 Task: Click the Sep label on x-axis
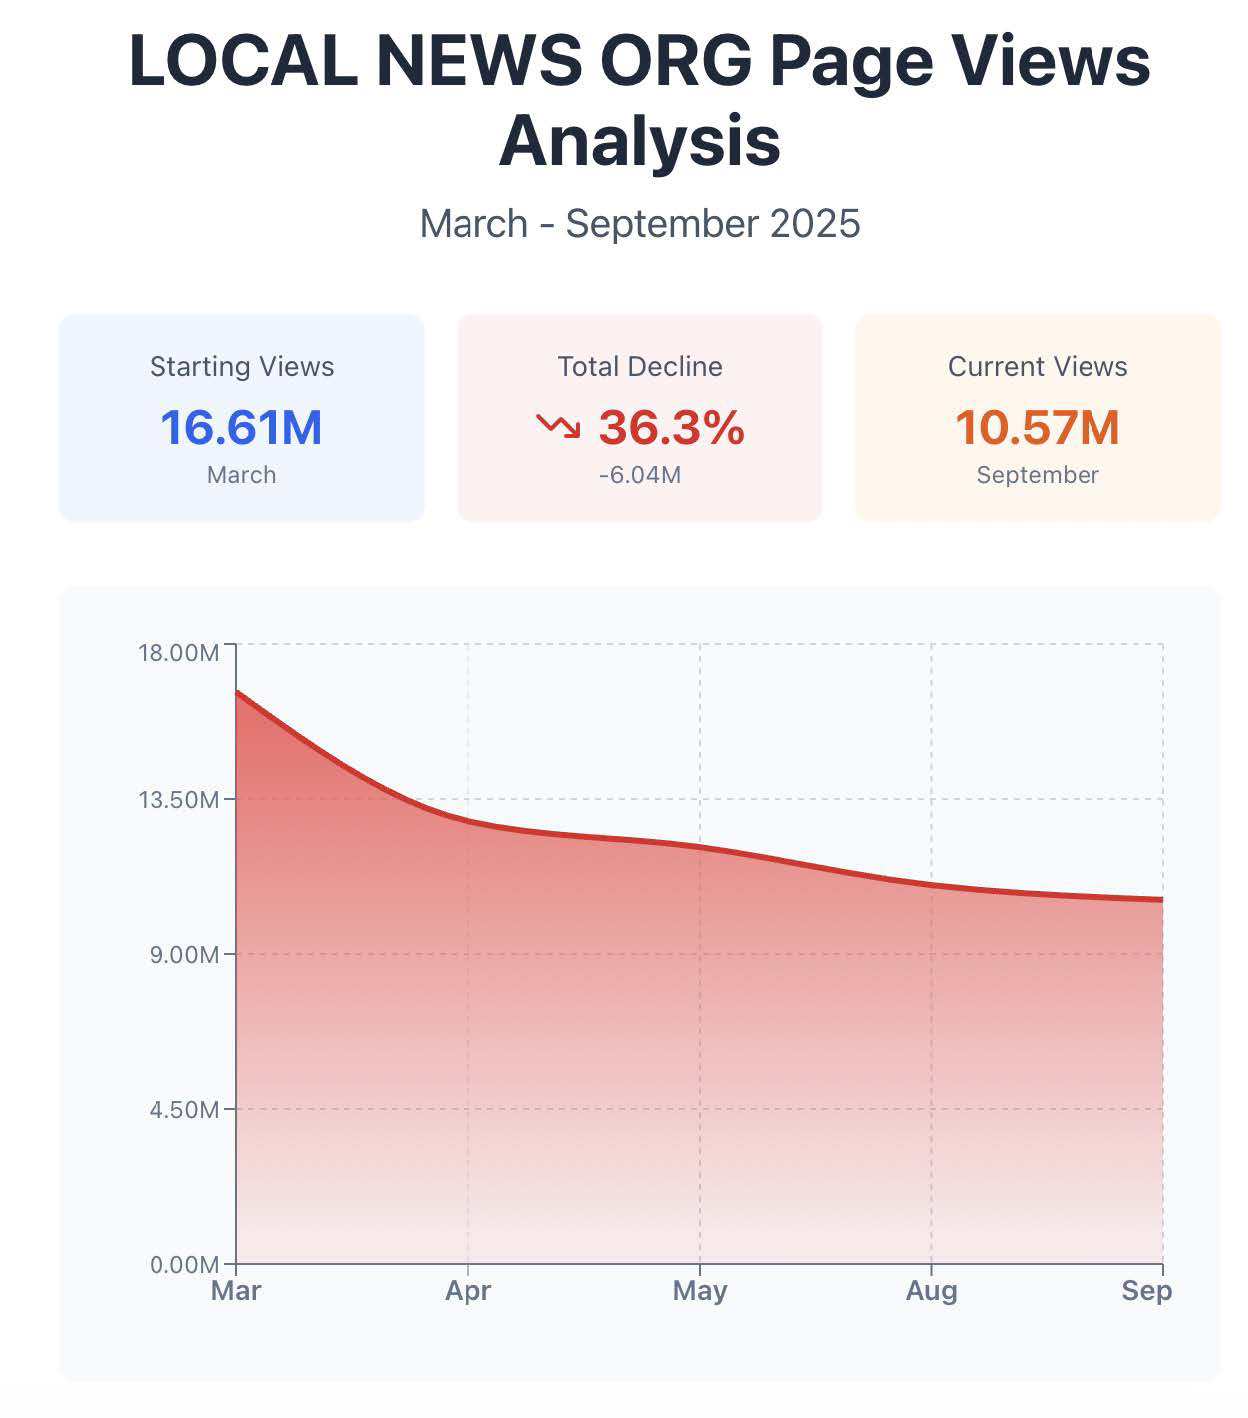pyautogui.click(x=1146, y=1291)
